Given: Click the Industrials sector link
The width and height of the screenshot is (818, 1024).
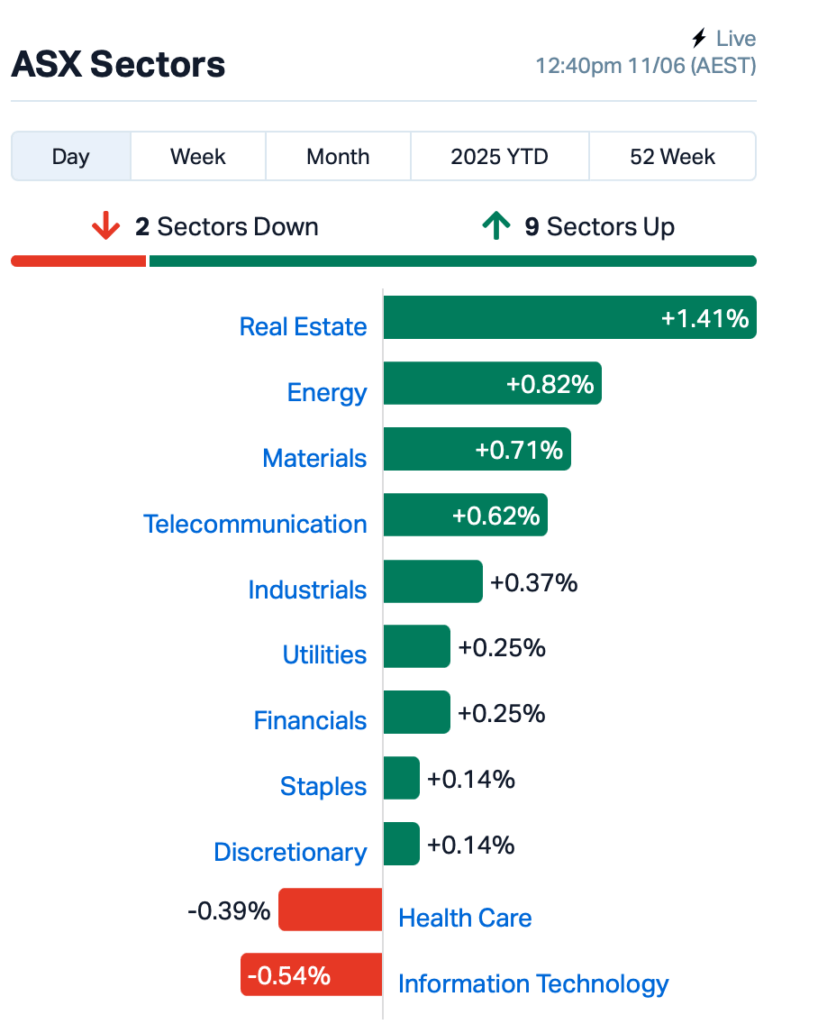Looking at the screenshot, I should (x=307, y=590).
